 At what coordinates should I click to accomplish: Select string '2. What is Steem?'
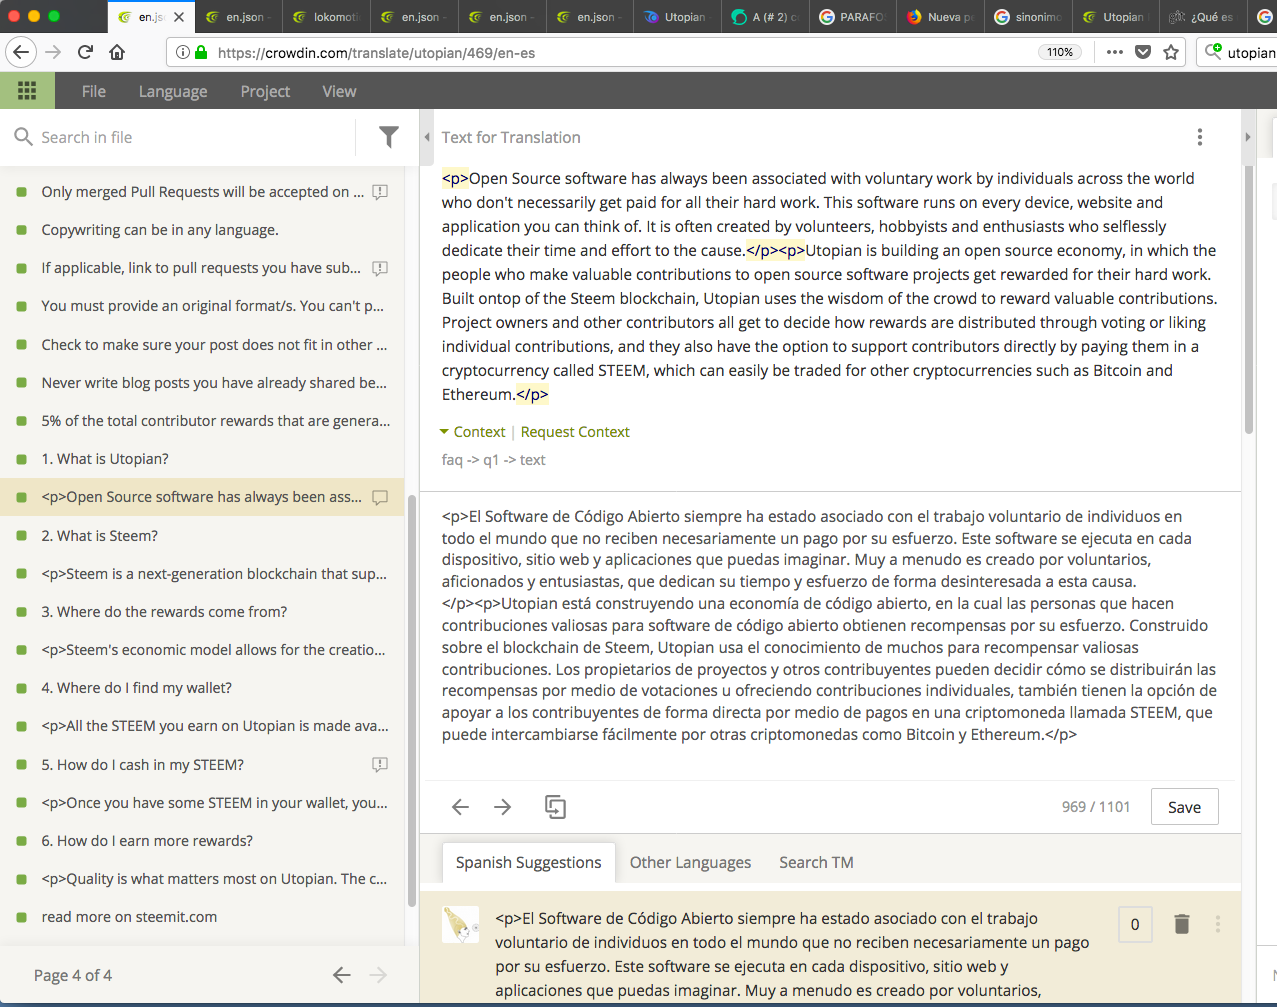pos(202,536)
